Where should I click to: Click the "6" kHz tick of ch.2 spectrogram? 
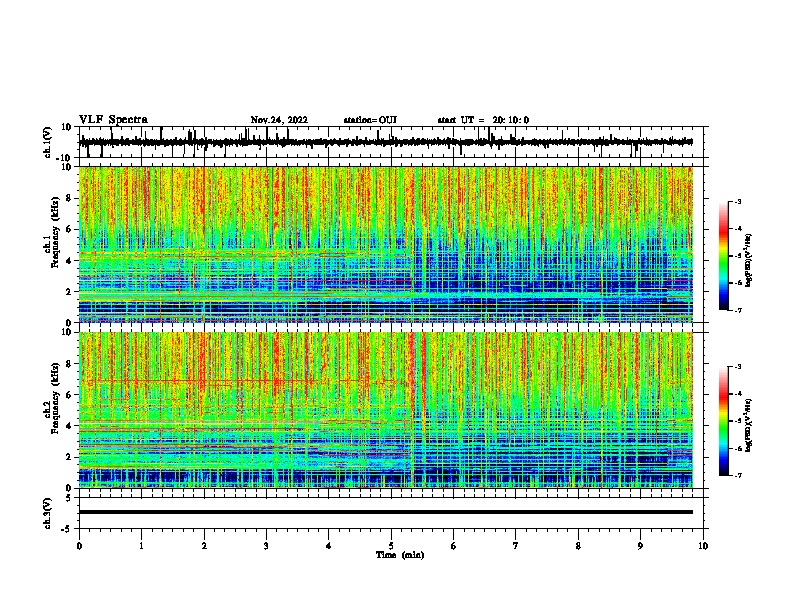69,395
